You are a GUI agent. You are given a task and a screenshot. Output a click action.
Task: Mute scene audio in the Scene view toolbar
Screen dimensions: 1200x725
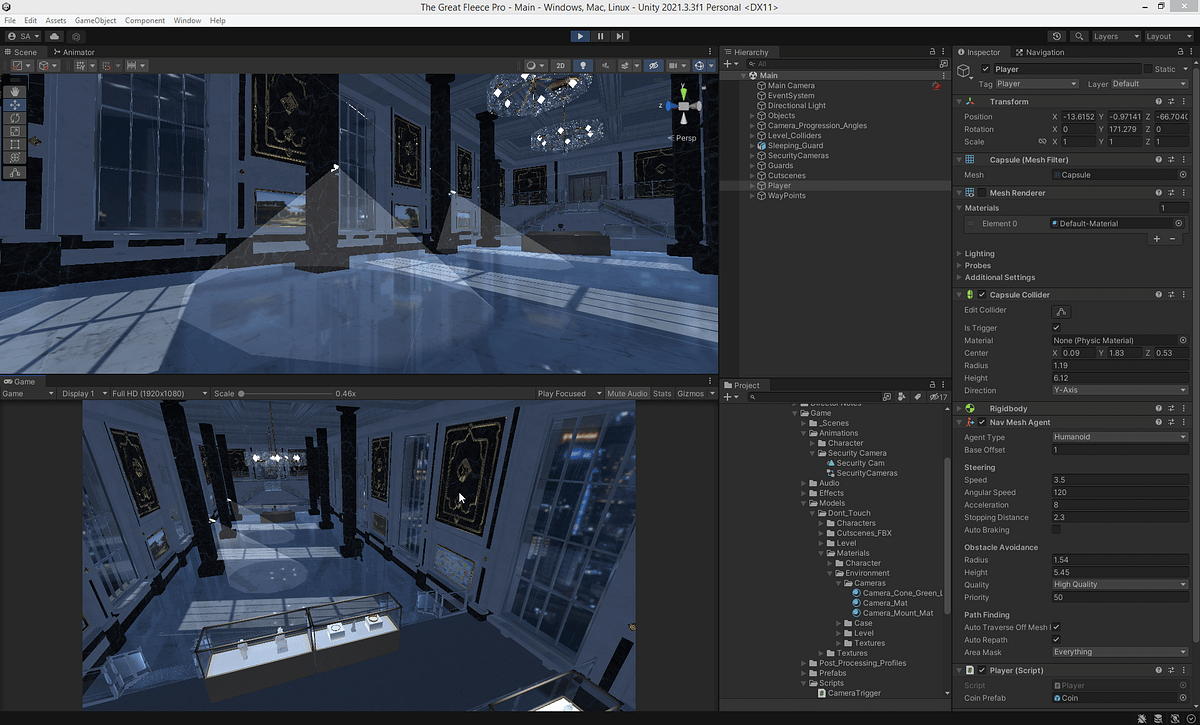[606, 65]
